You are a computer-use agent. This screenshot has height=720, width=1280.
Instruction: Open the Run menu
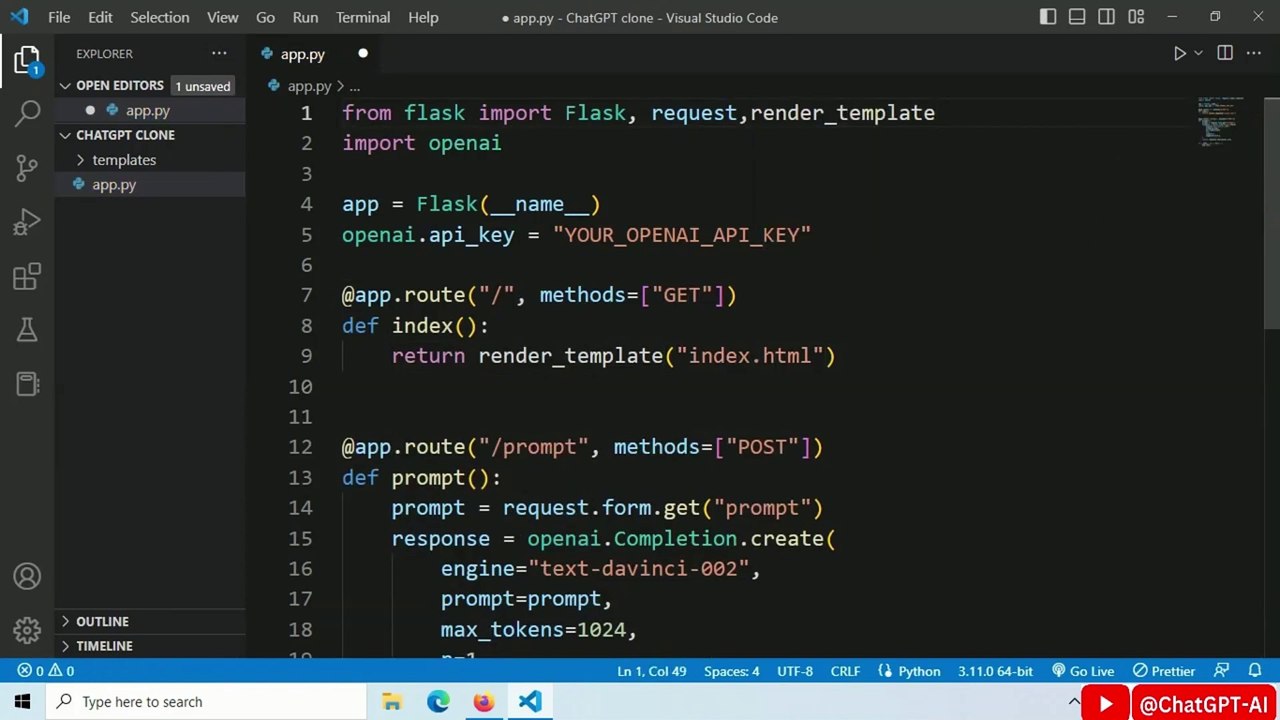click(x=305, y=17)
